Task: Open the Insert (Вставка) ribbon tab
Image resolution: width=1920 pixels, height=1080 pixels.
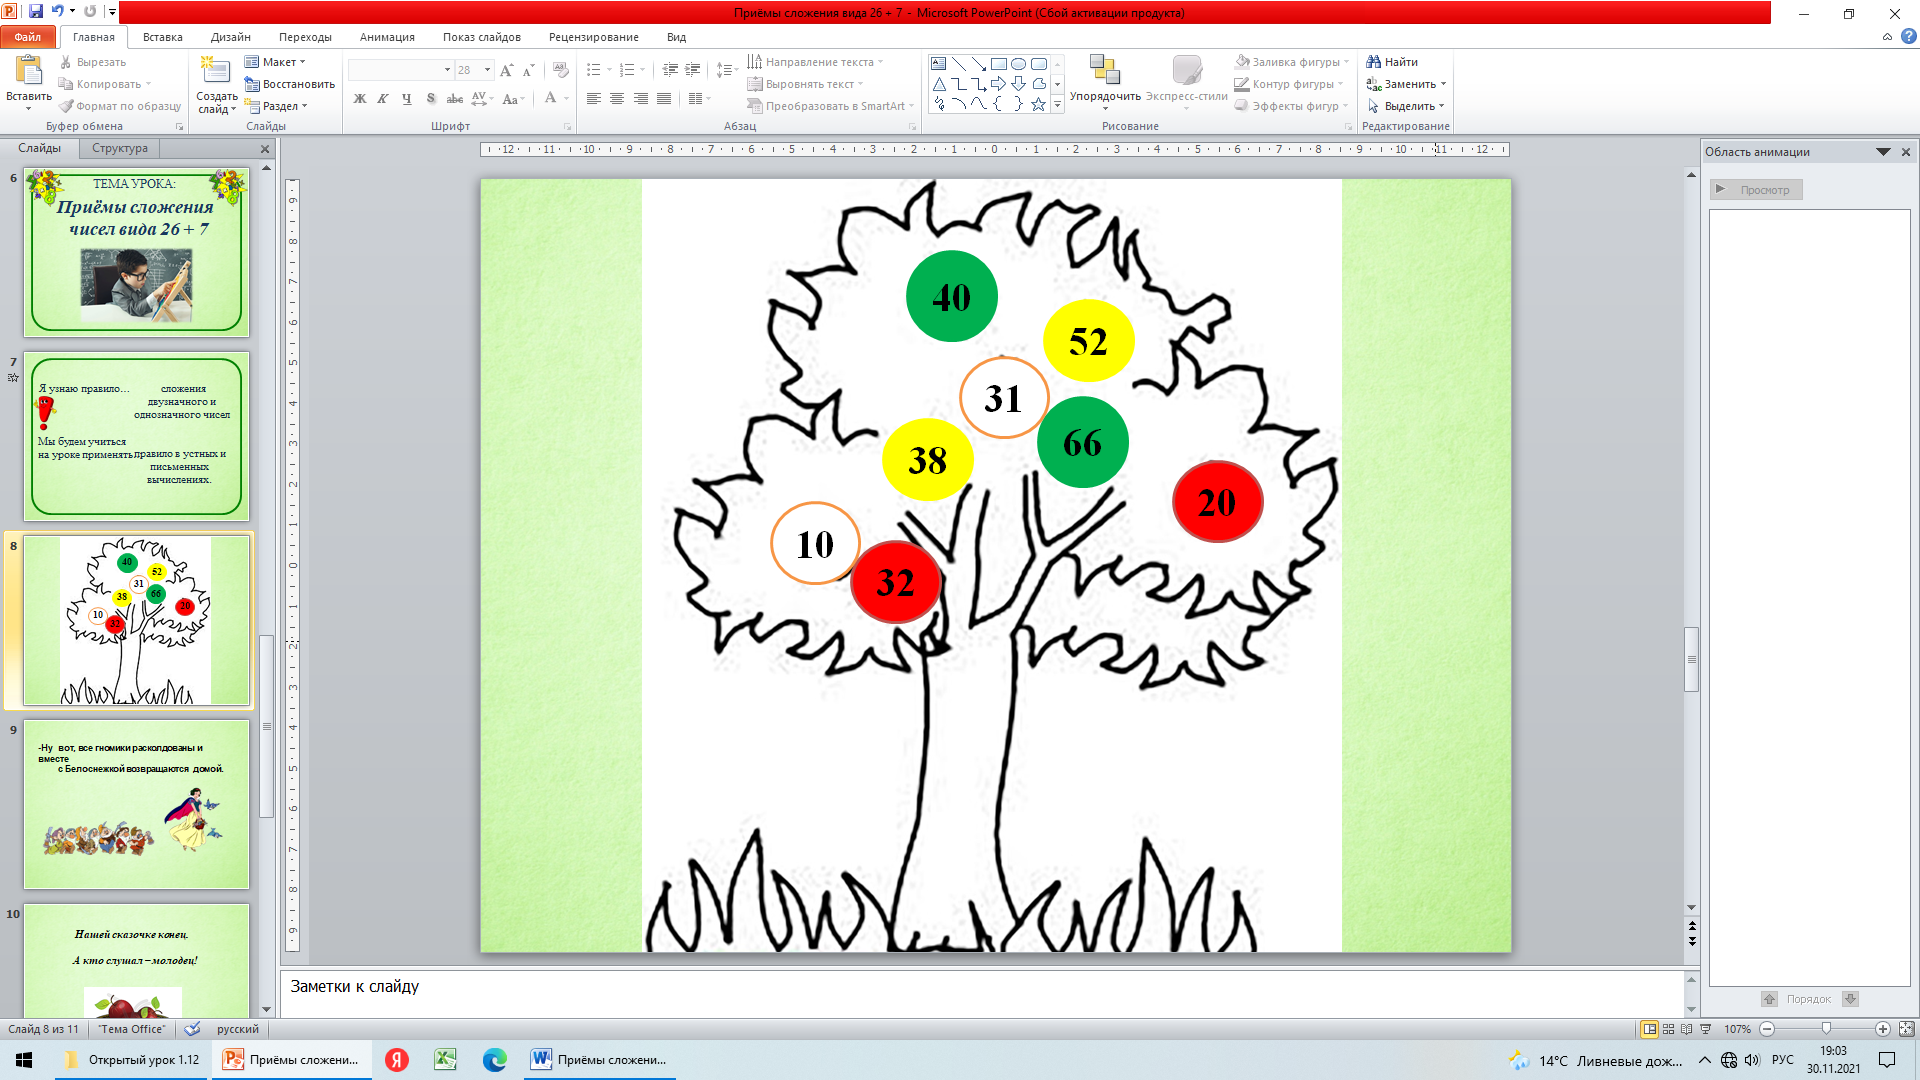Action: [x=162, y=37]
